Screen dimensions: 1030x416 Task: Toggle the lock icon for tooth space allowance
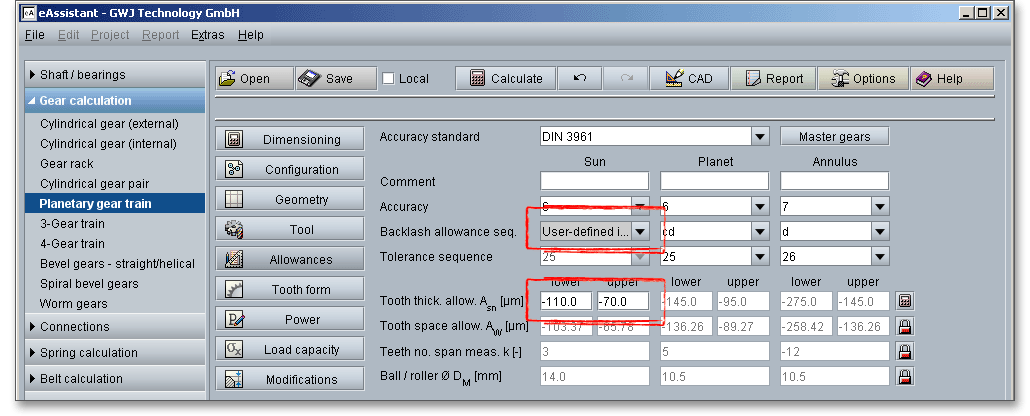click(904, 326)
